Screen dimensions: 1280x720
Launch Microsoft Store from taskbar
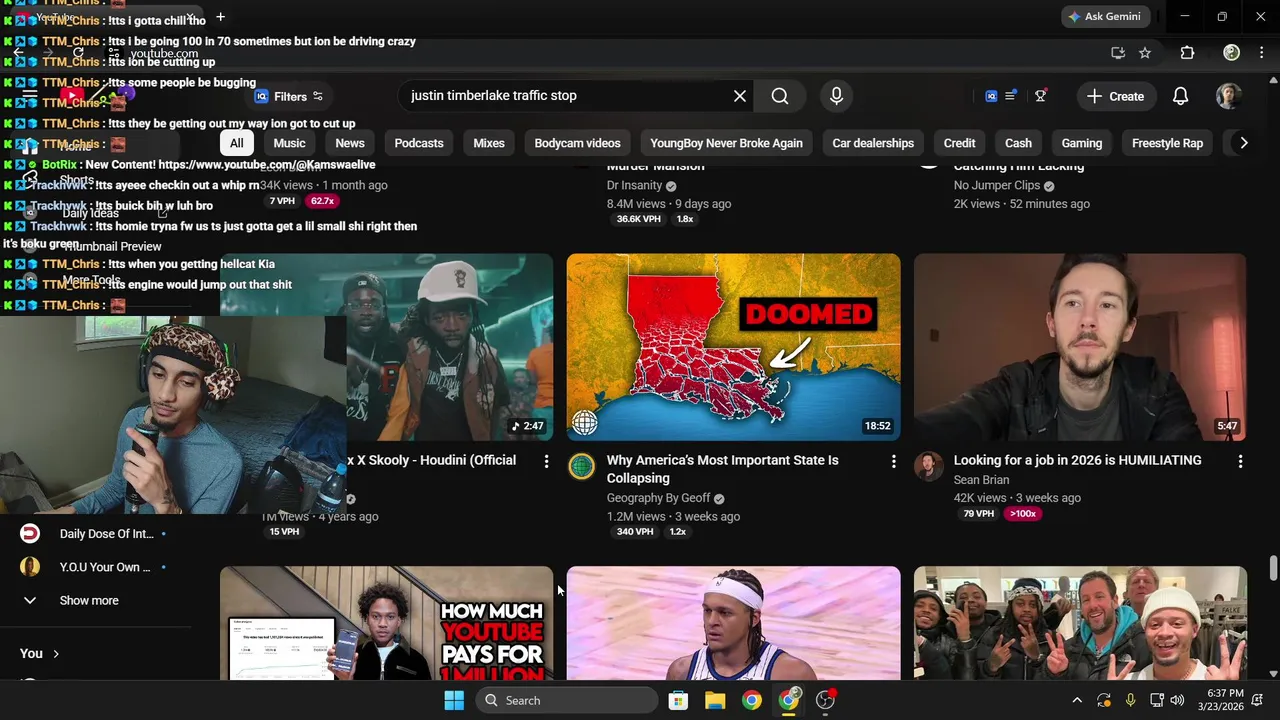pos(678,700)
